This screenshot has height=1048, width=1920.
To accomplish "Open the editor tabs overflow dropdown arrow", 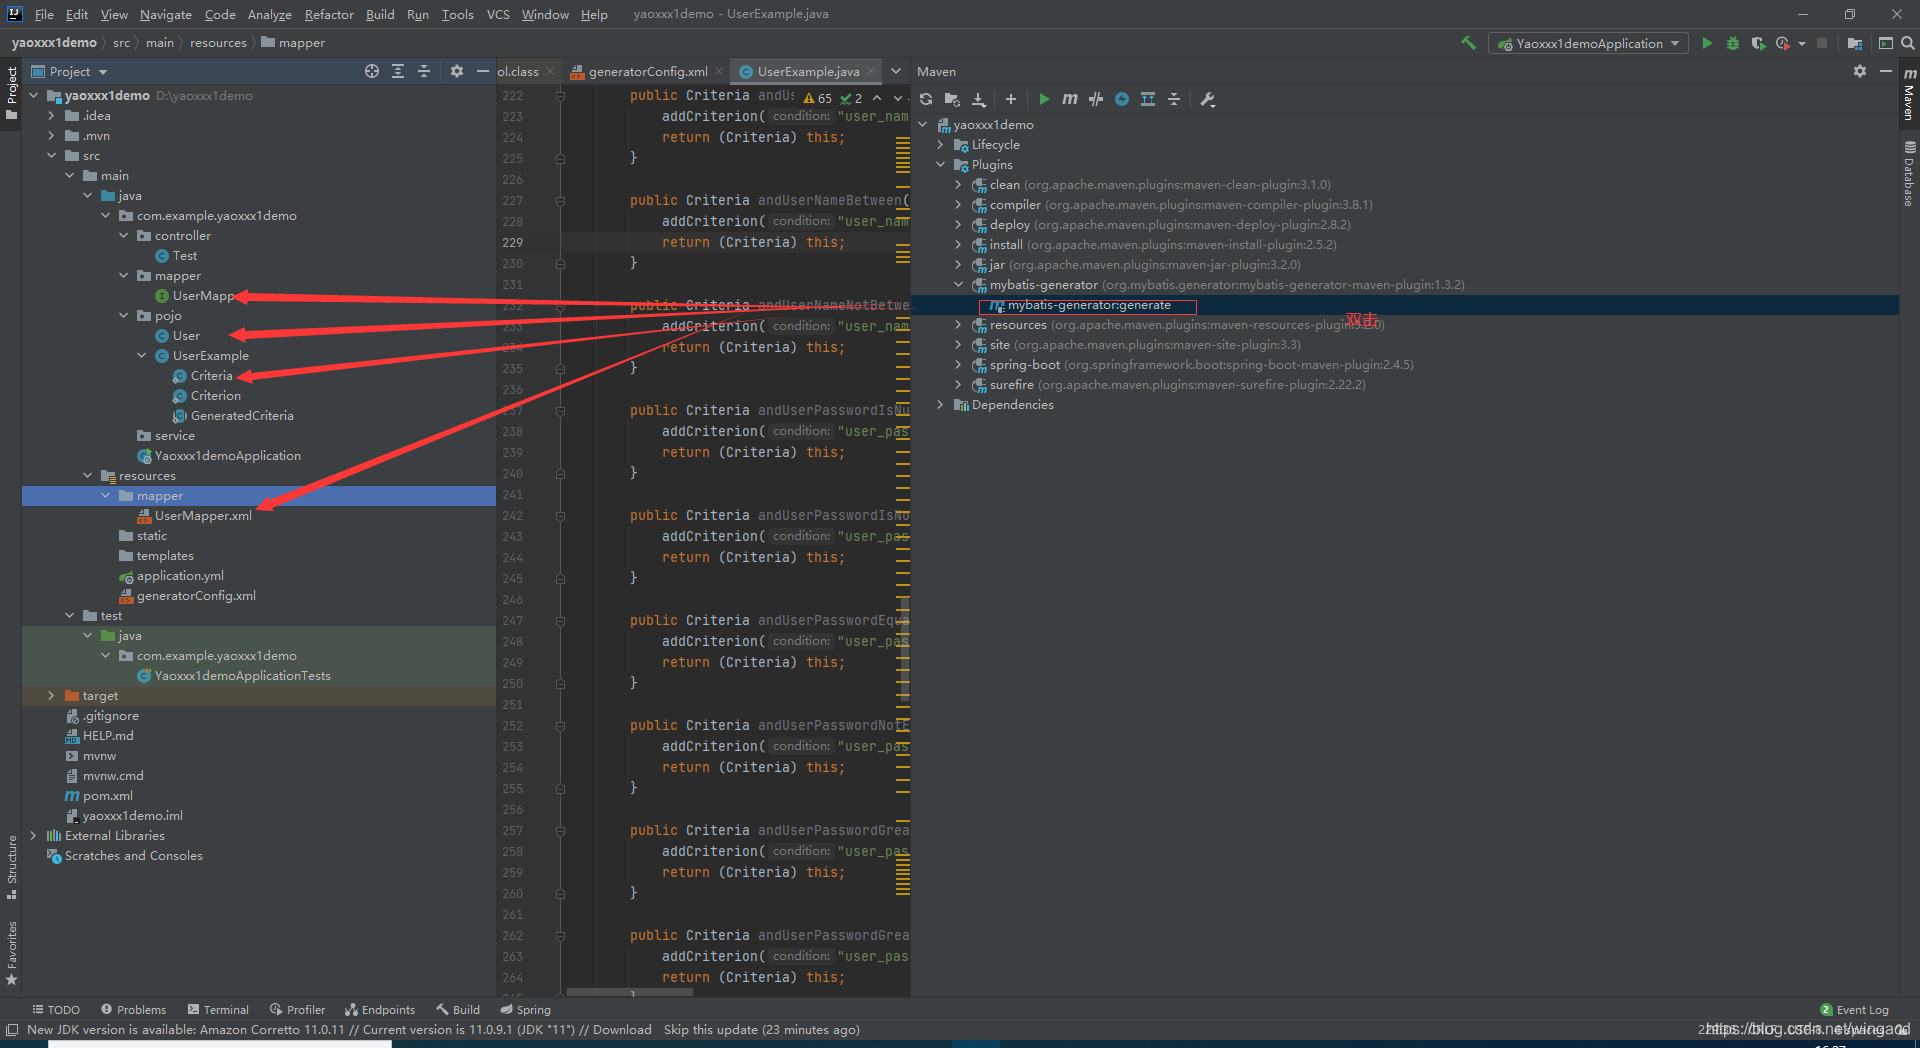I will 896,71.
